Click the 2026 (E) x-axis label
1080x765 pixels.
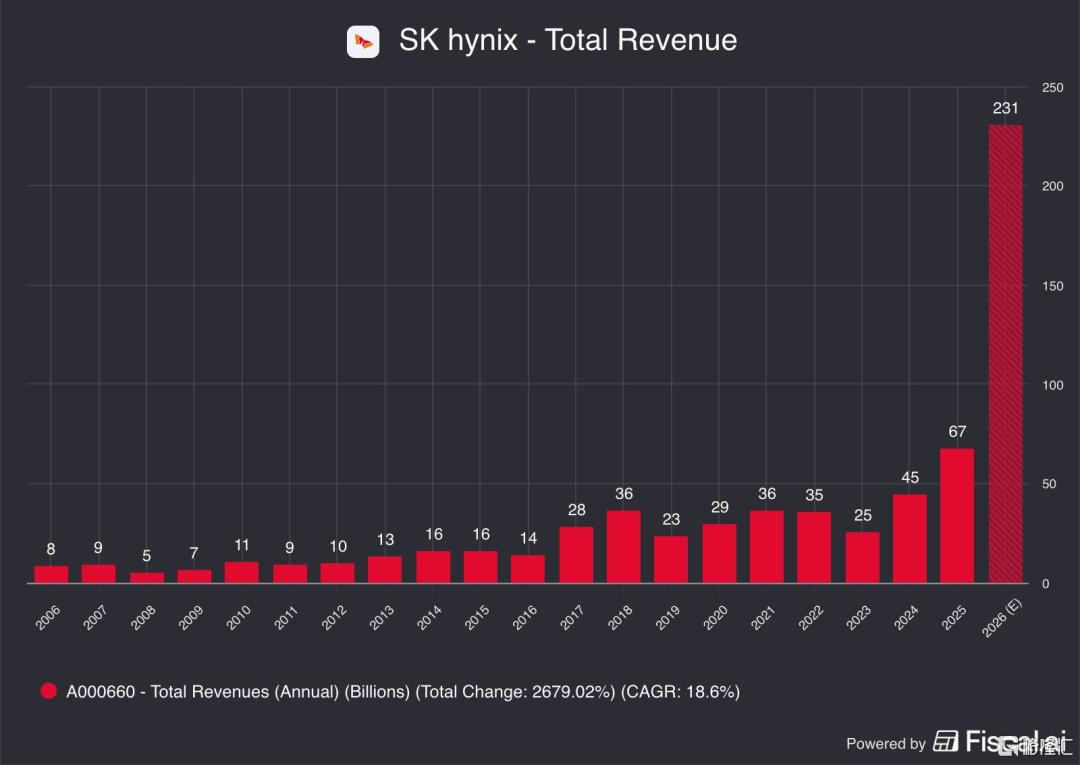click(x=1002, y=619)
